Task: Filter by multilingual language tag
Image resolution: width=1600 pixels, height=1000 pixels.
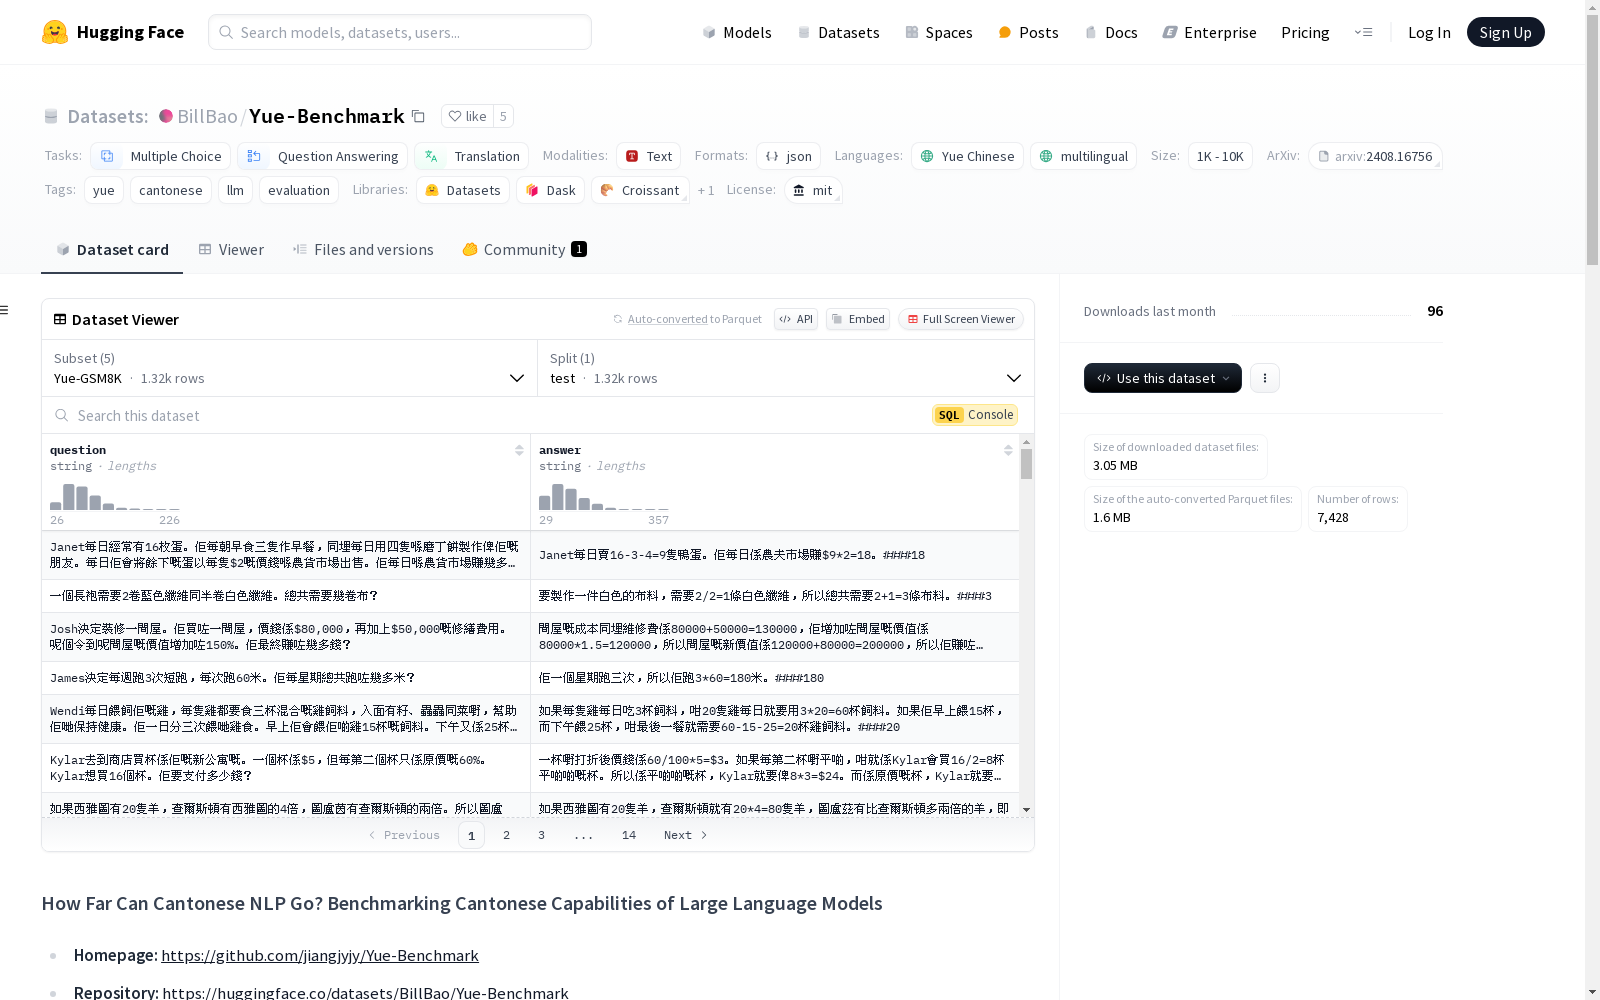Action: coord(1083,156)
